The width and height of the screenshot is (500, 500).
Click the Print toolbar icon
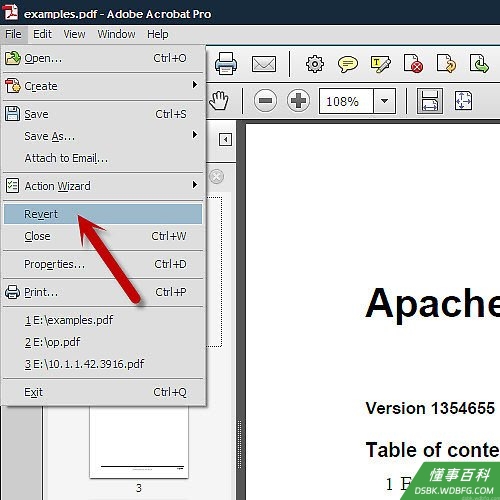(x=226, y=63)
